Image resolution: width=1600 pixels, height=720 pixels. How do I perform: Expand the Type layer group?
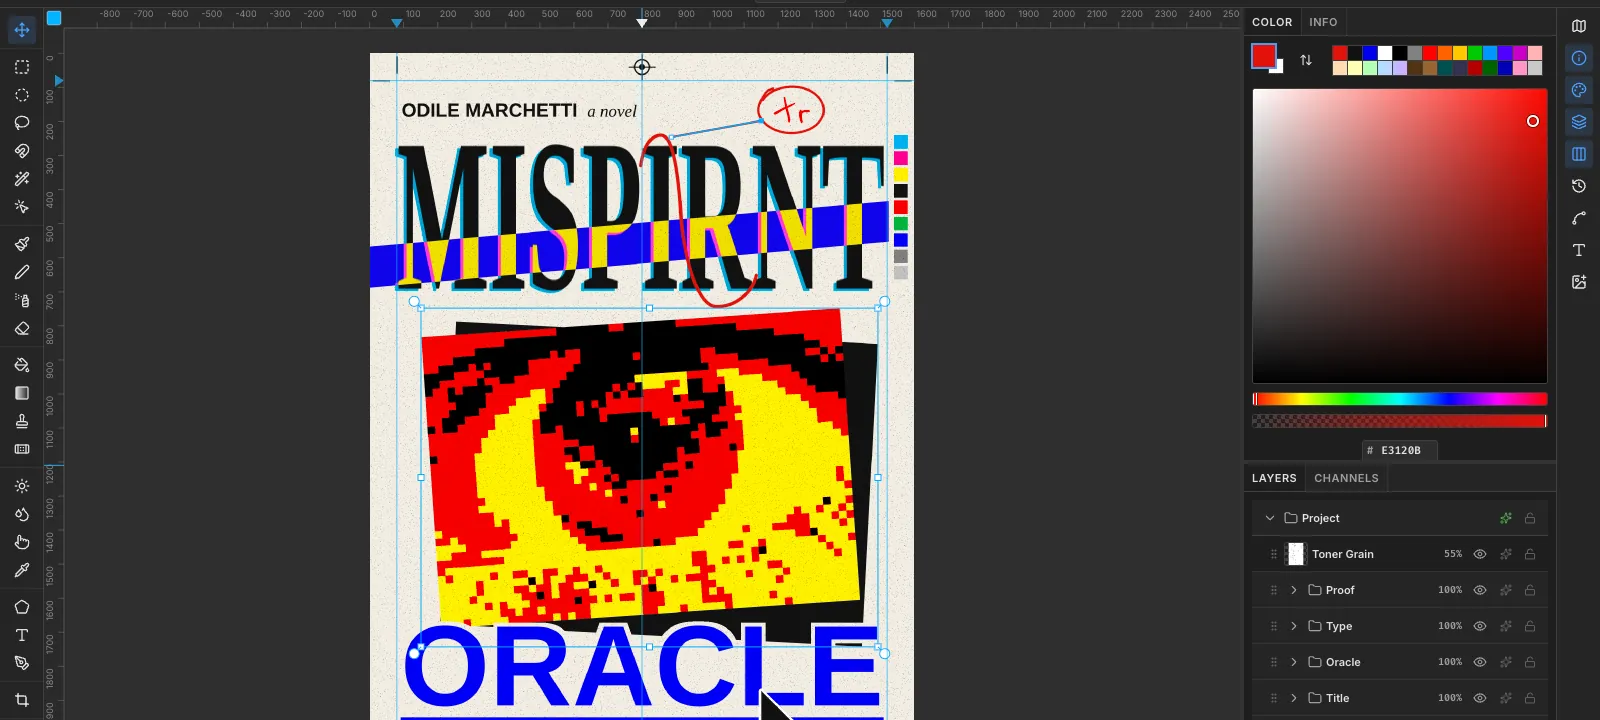click(x=1294, y=626)
